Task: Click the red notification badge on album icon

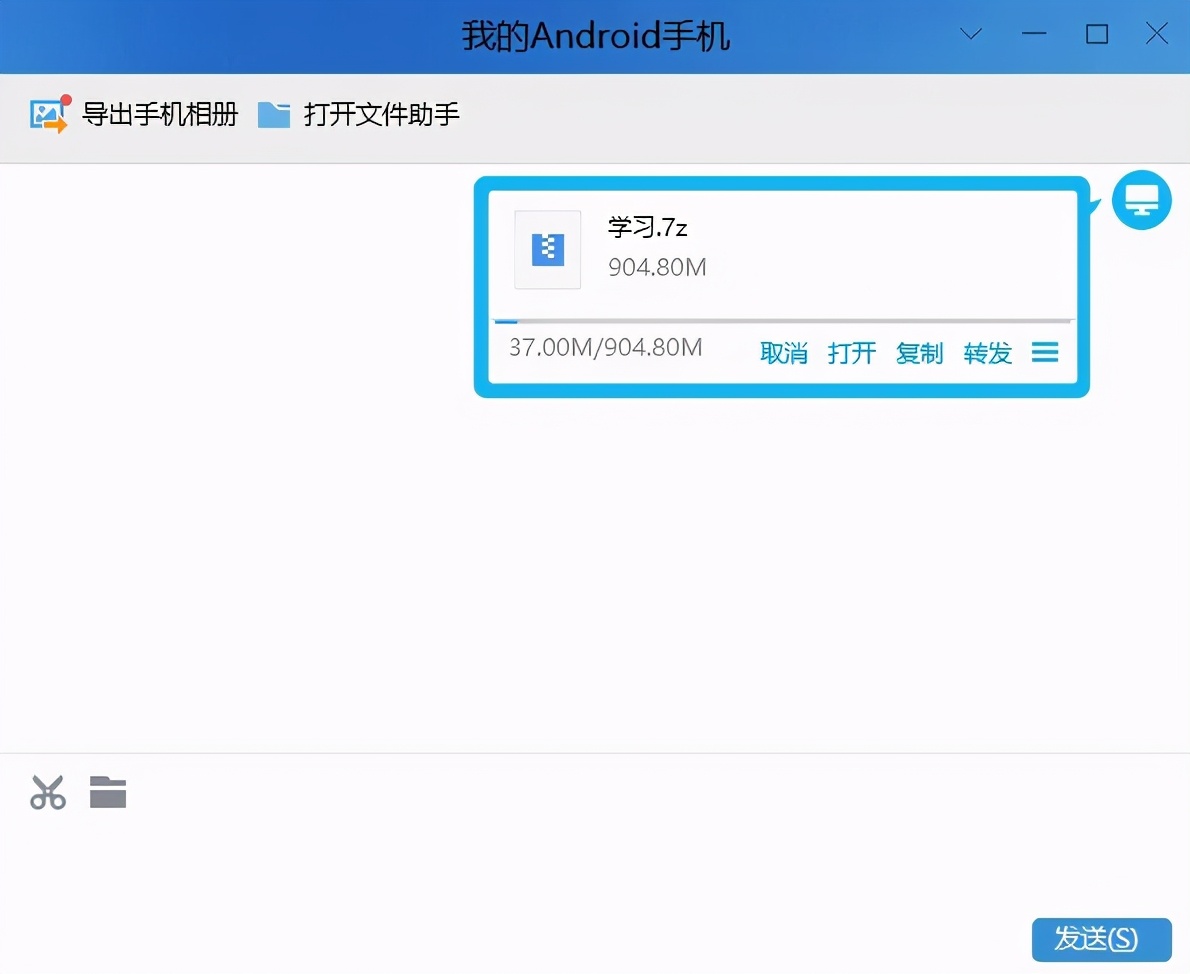Action: point(63,97)
